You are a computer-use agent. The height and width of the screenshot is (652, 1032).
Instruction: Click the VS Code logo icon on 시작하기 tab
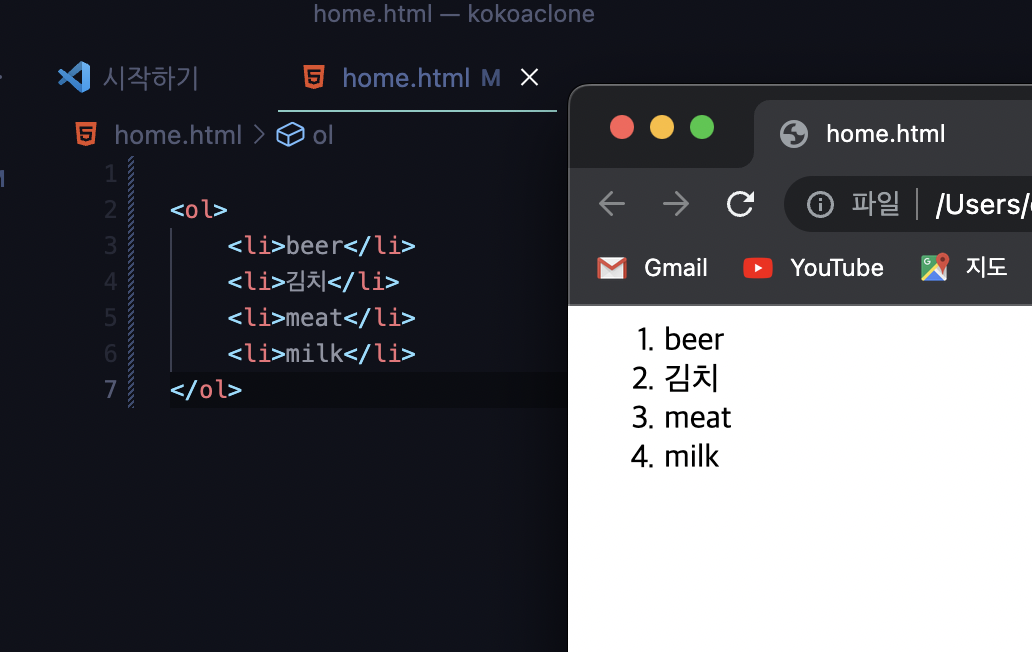tap(74, 77)
